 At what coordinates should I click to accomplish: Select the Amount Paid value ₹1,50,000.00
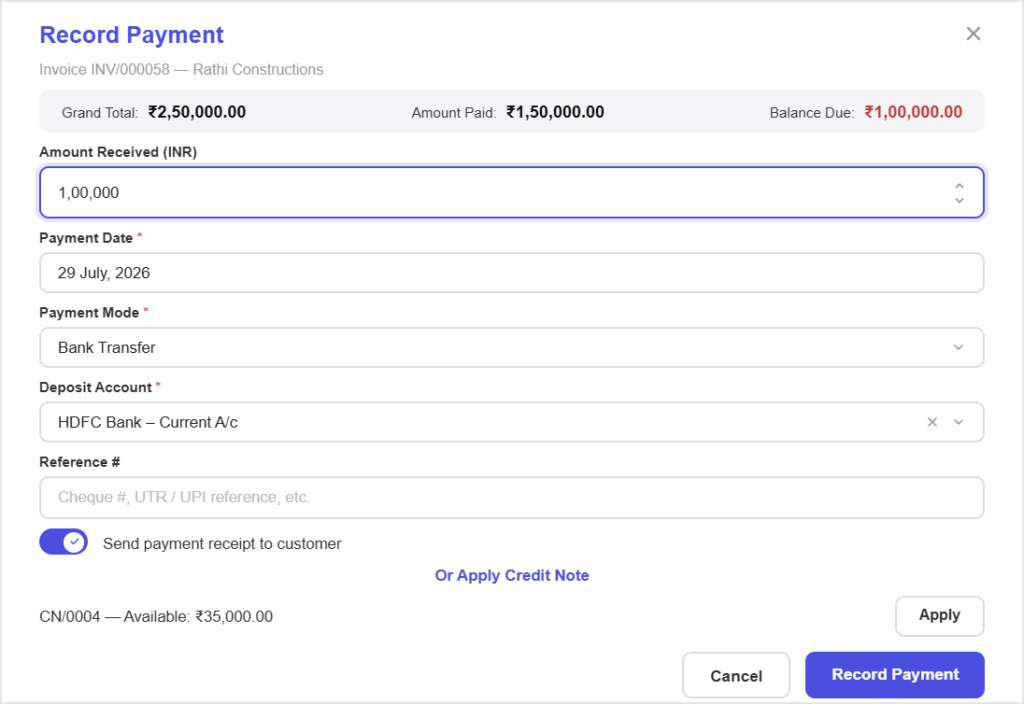[x=555, y=112]
